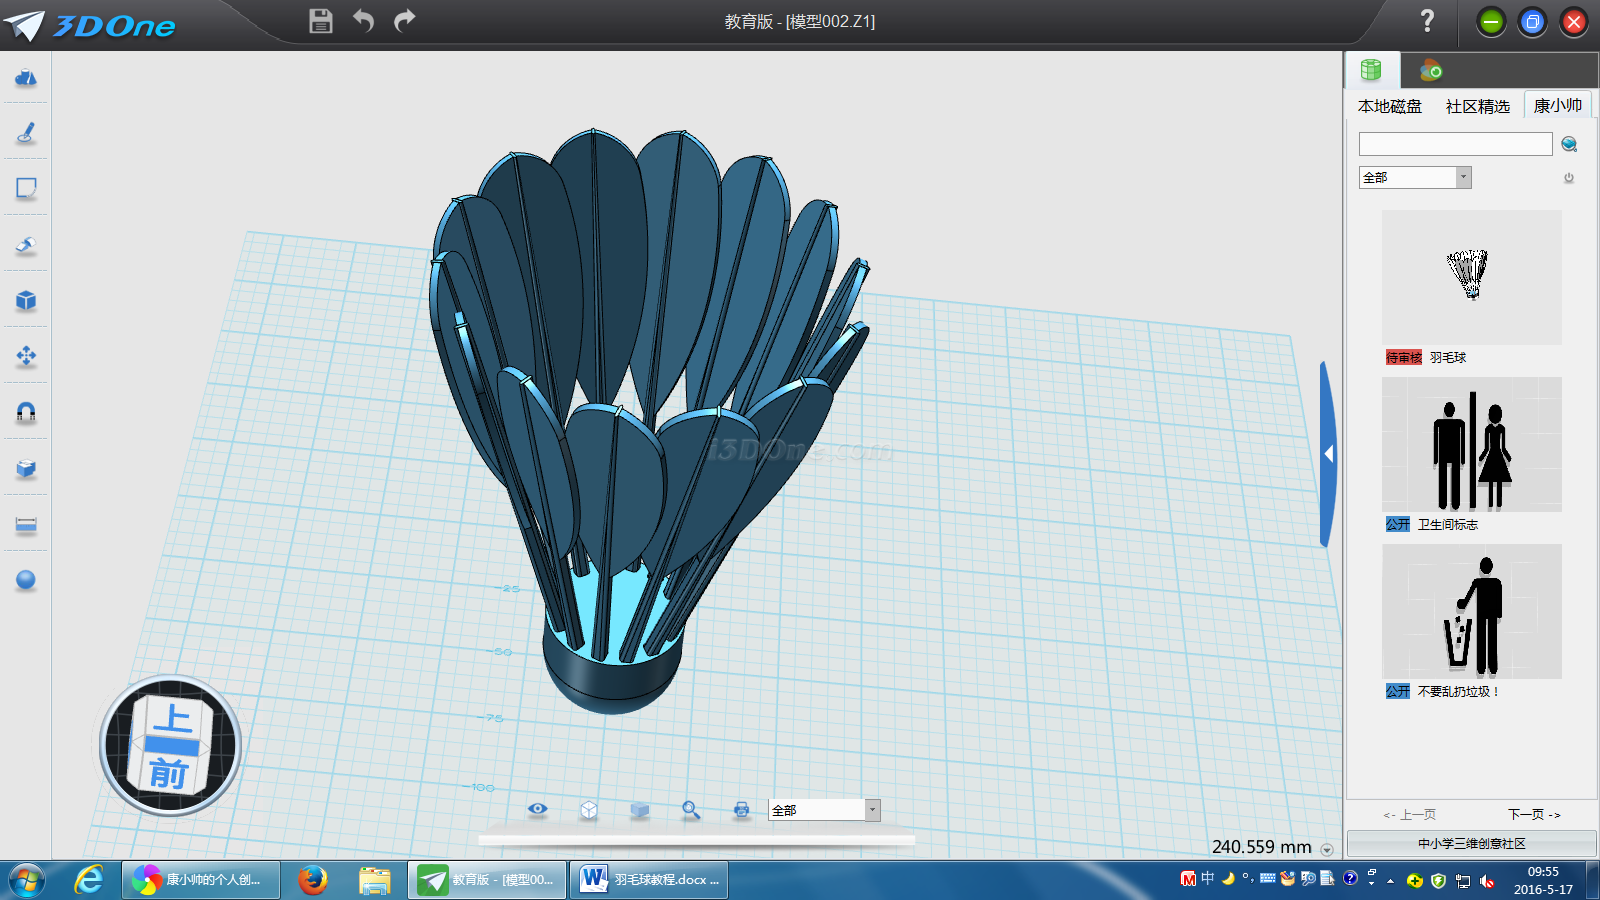Switch to the 本地磁盘 tab

click(x=1389, y=106)
